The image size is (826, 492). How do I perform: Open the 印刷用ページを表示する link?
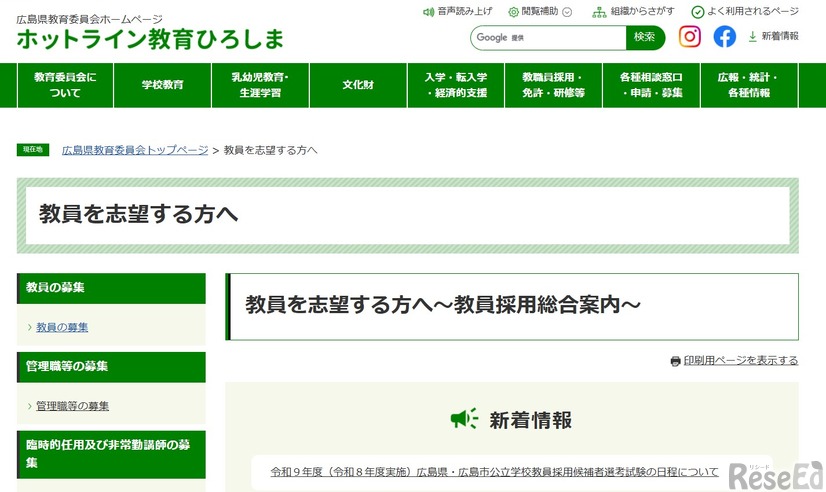[741, 361]
